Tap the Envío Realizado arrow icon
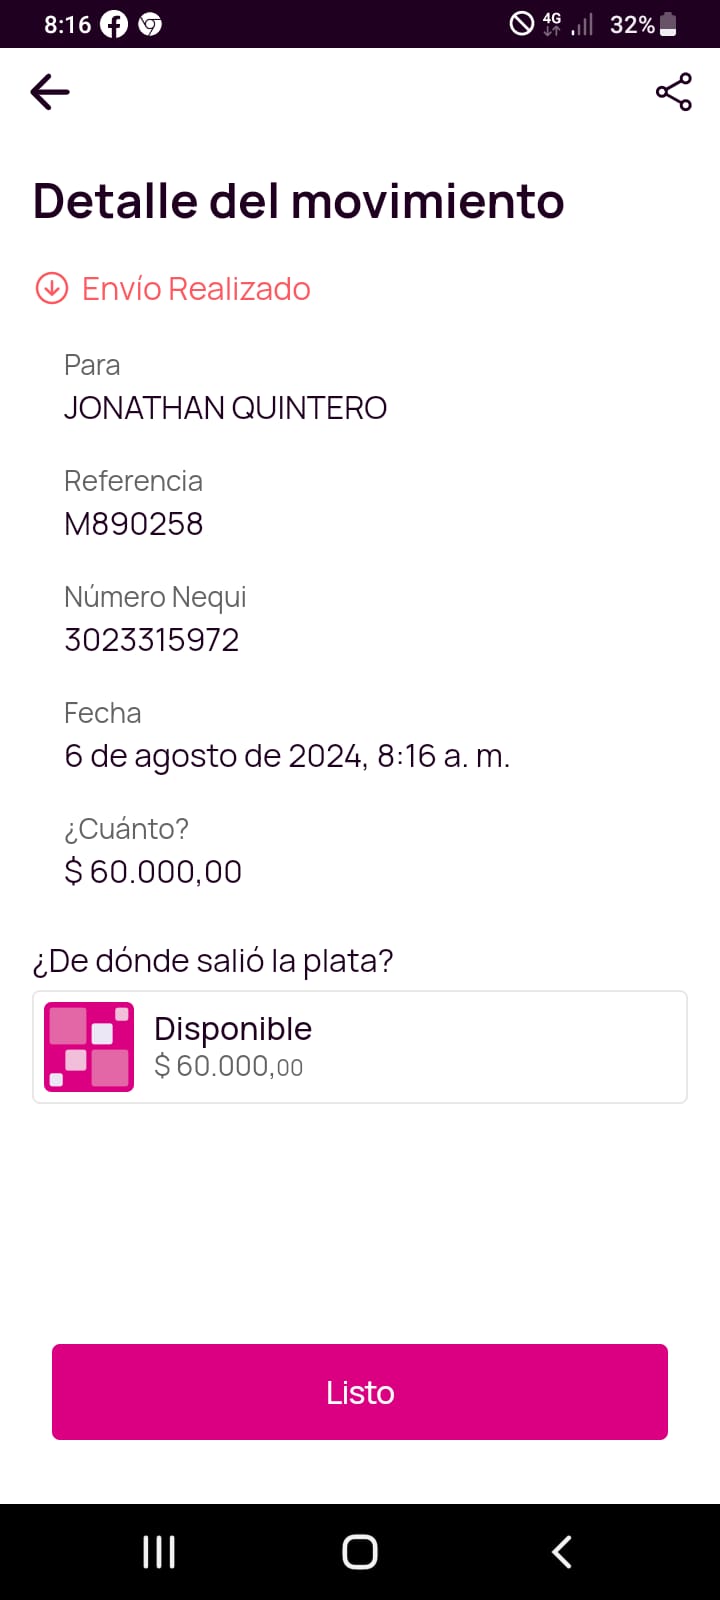 point(52,288)
